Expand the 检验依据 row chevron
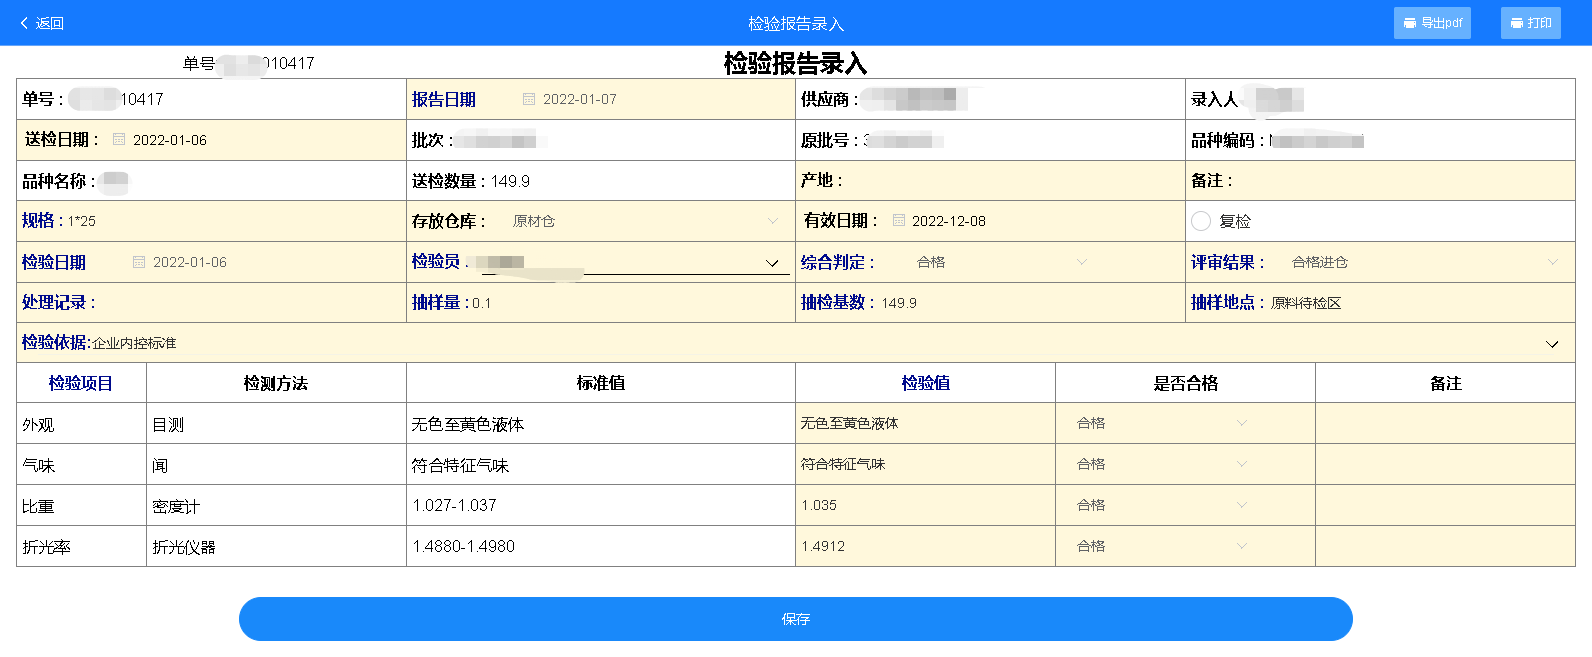Viewport: 1592px width, 657px height. click(1552, 344)
